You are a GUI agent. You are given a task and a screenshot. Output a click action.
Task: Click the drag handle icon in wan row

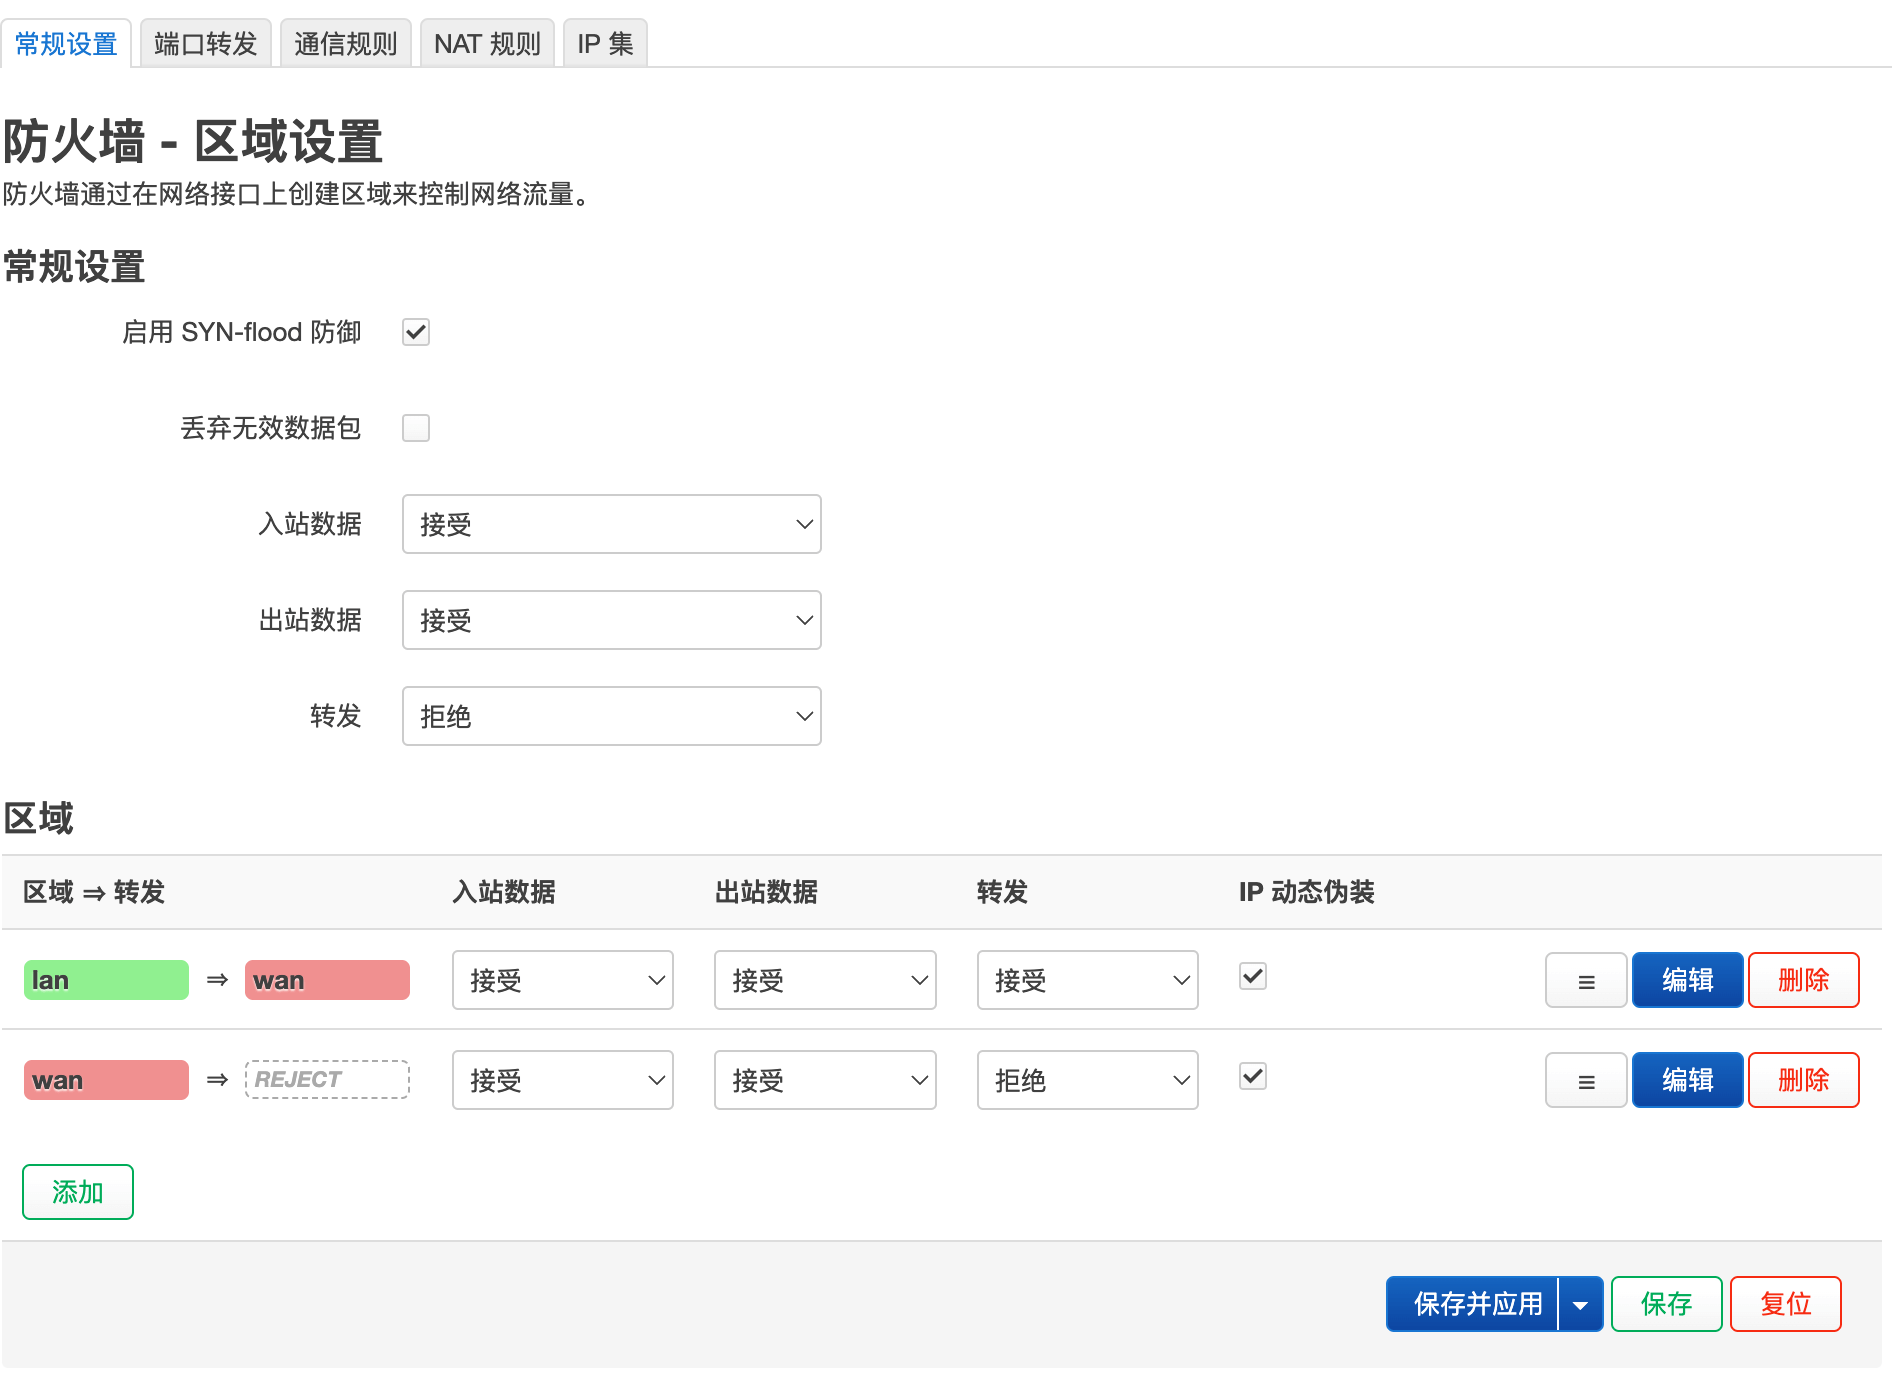[1585, 1081]
